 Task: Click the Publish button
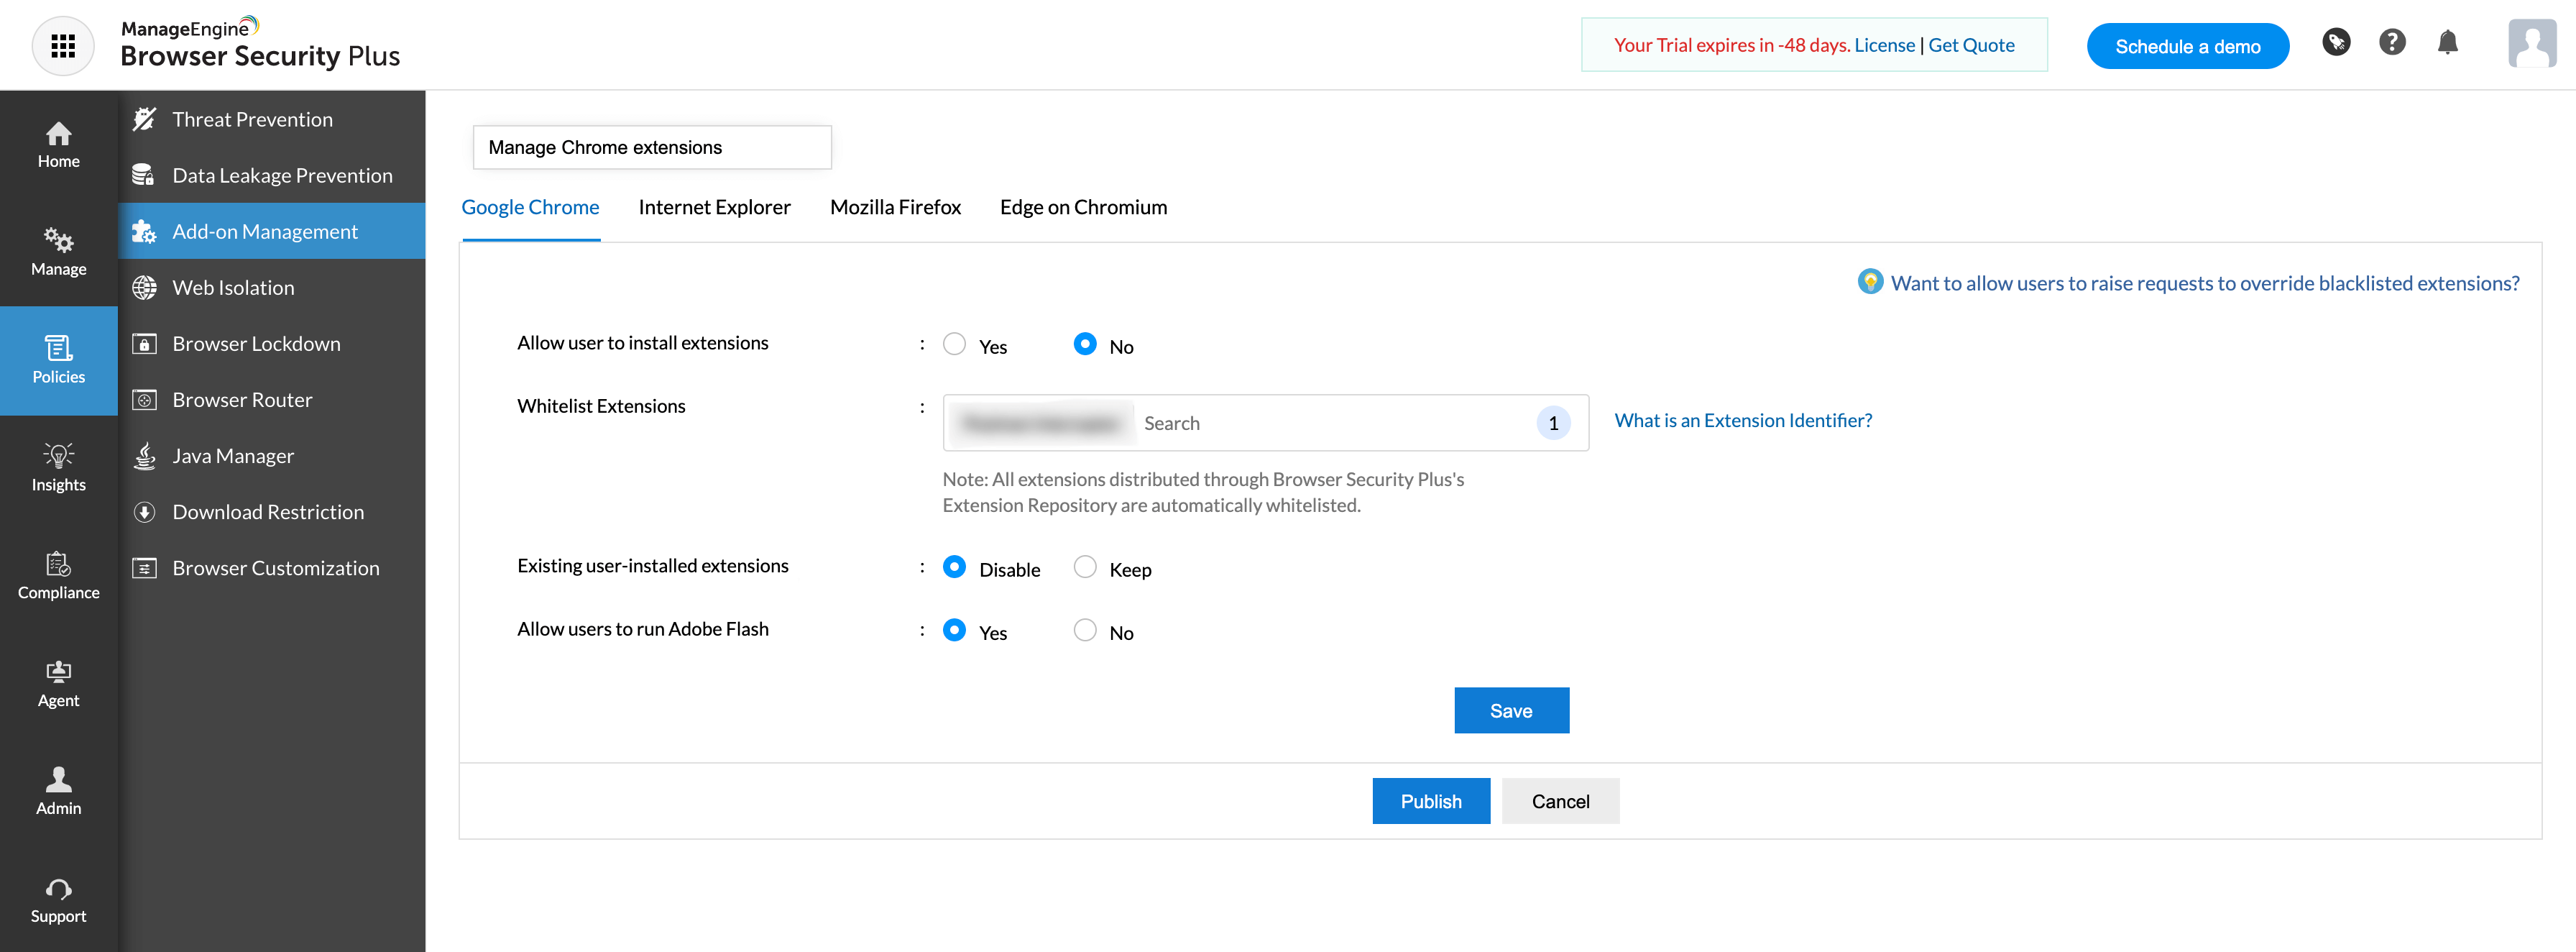pos(1430,801)
